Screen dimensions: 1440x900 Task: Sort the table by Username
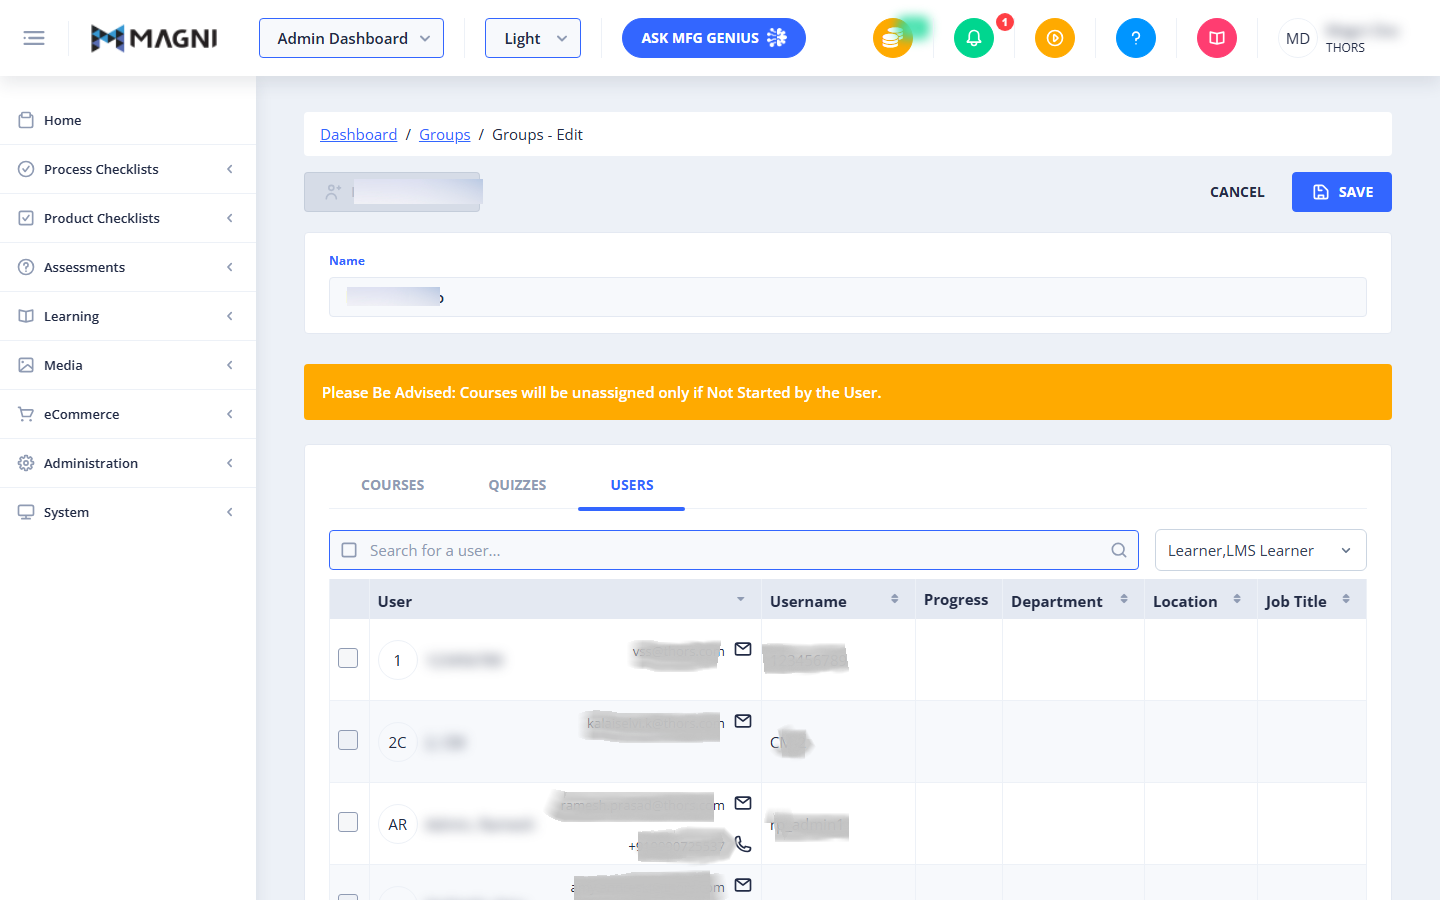click(894, 599)
